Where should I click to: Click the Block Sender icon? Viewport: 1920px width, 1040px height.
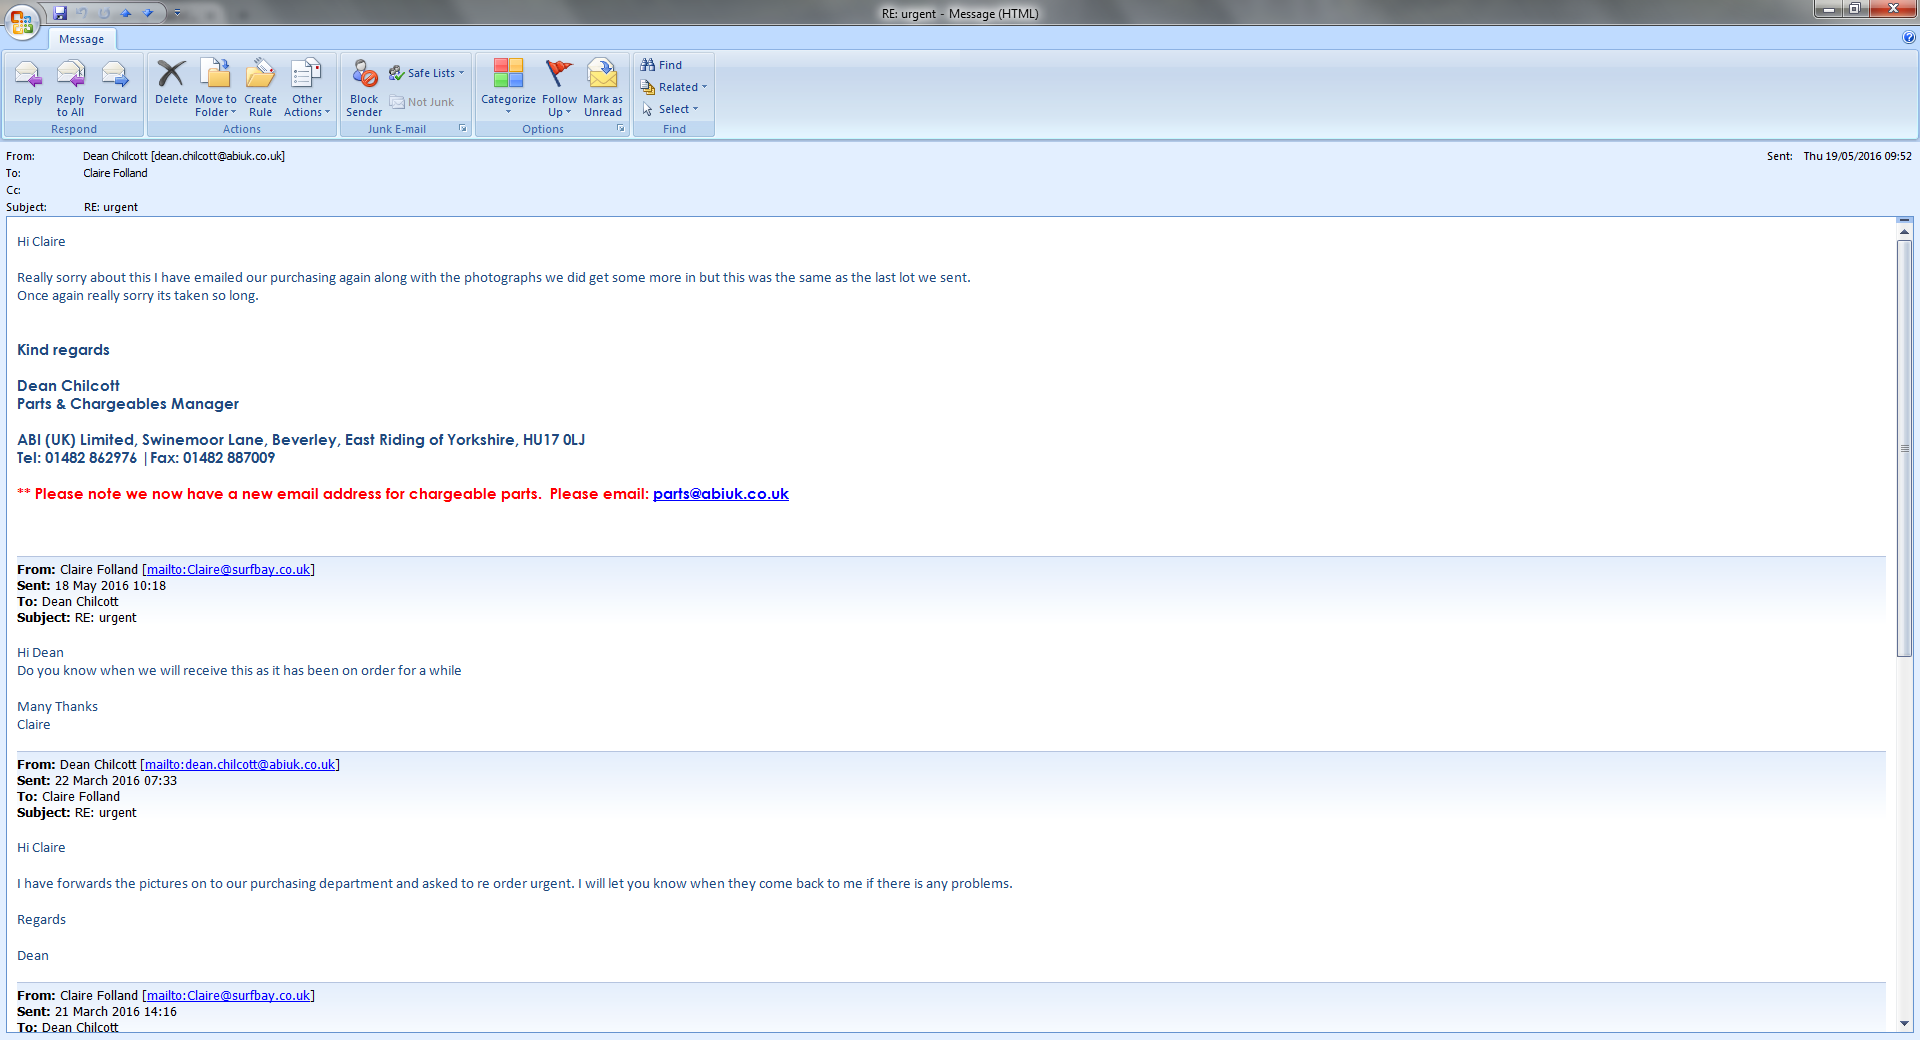pyautogui.click(x=364, y=88)
